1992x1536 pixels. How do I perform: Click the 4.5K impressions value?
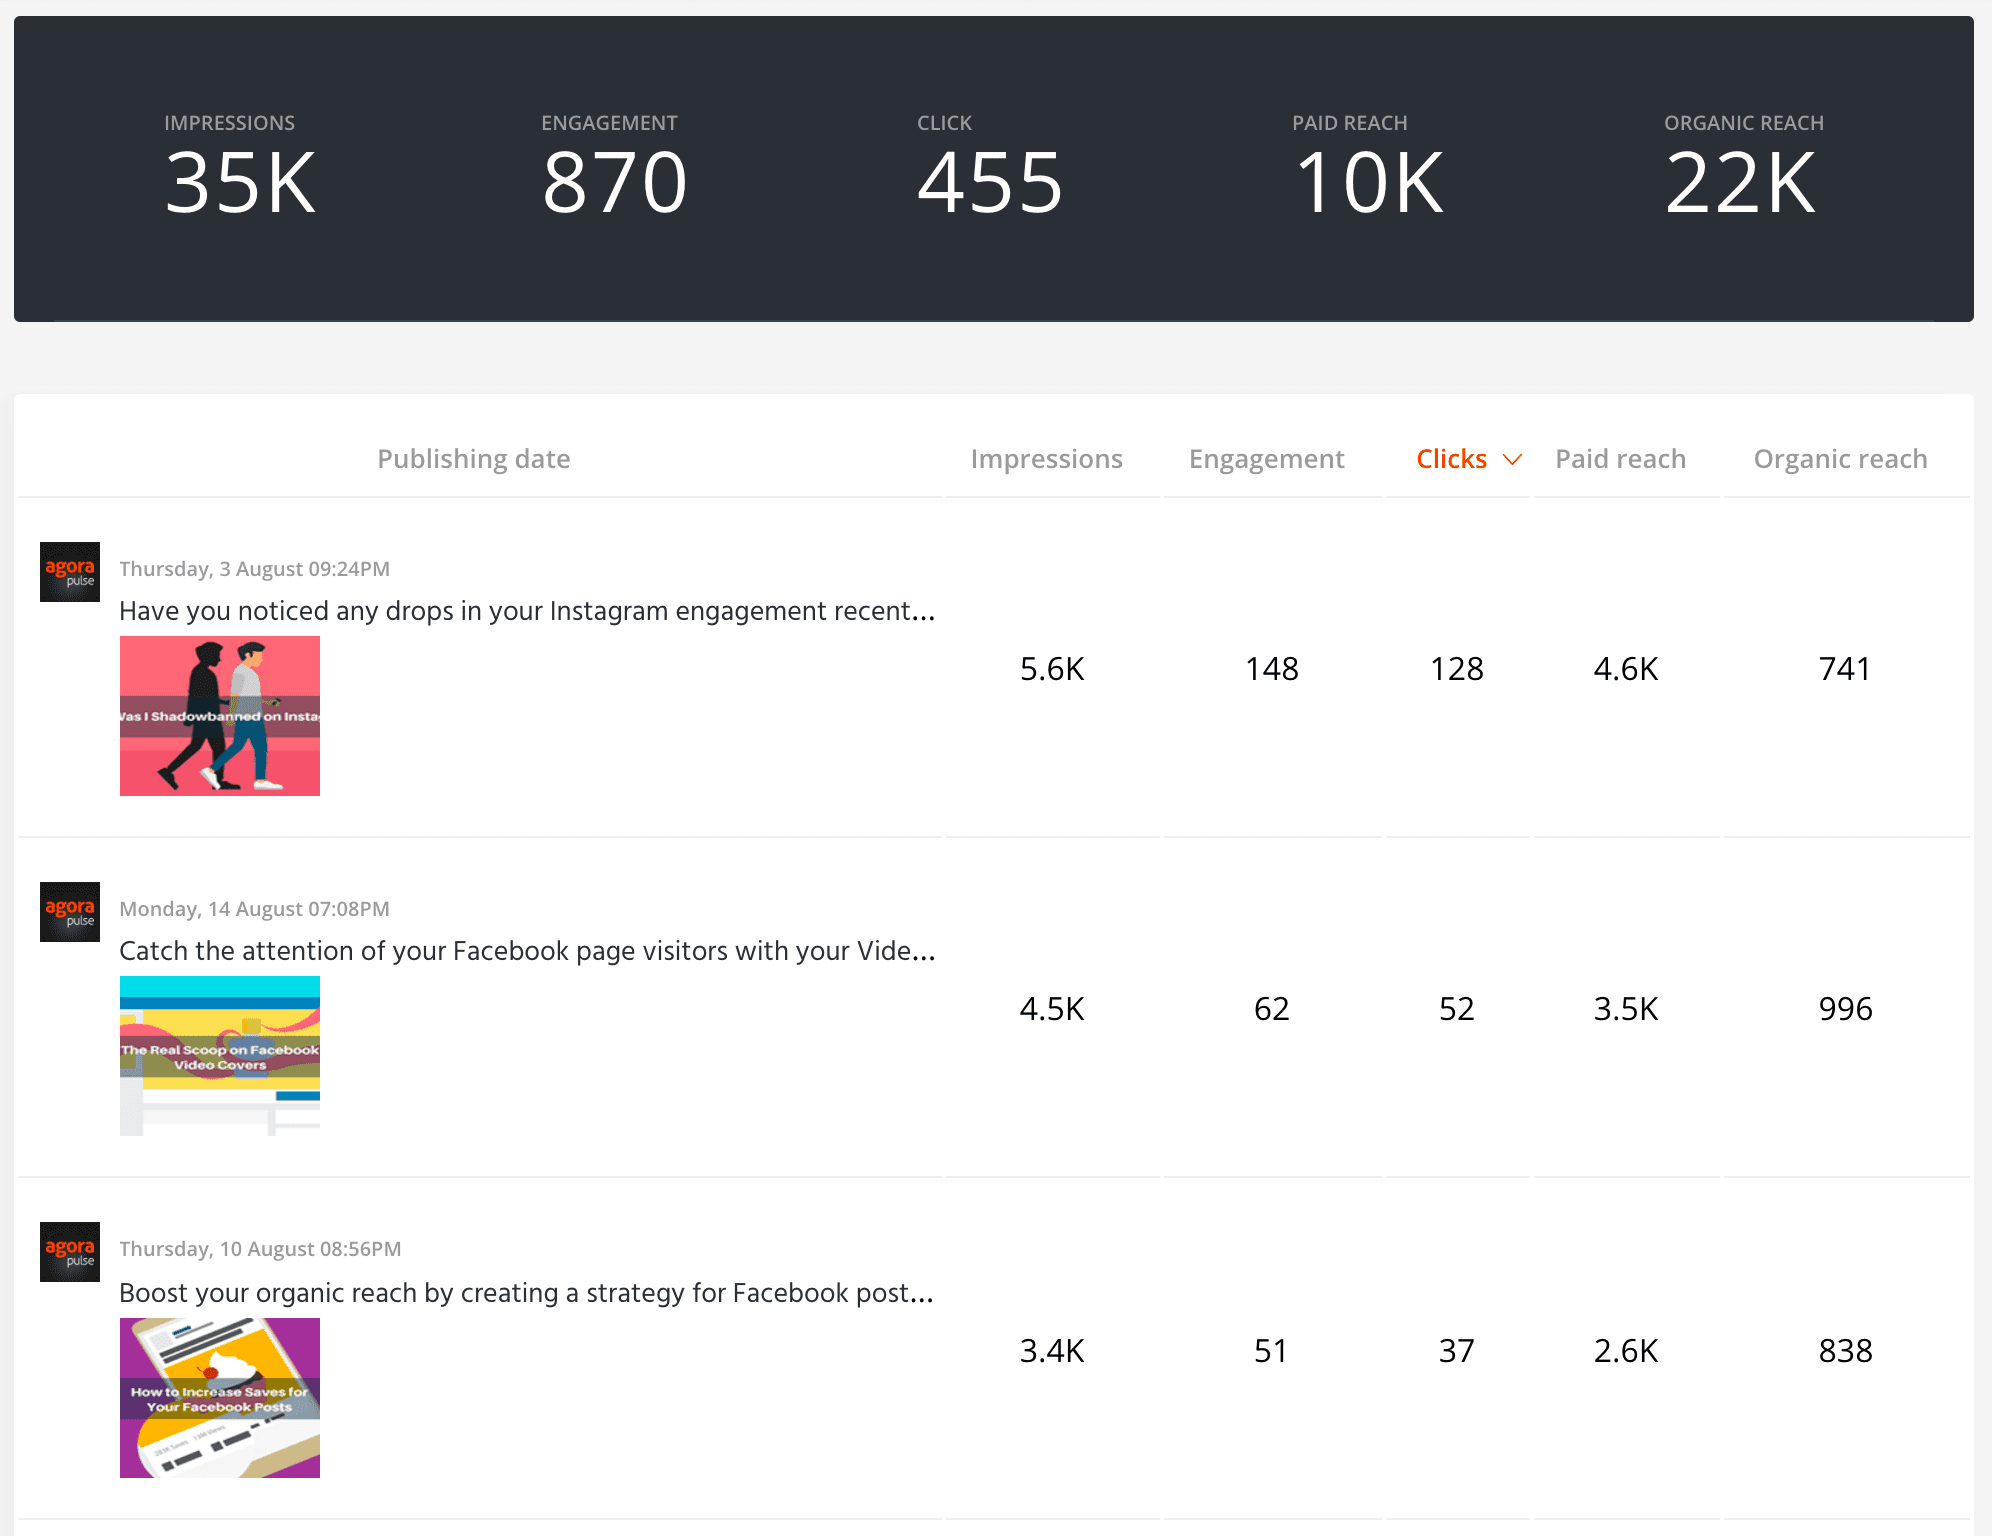click(x=1052, y=1009)
